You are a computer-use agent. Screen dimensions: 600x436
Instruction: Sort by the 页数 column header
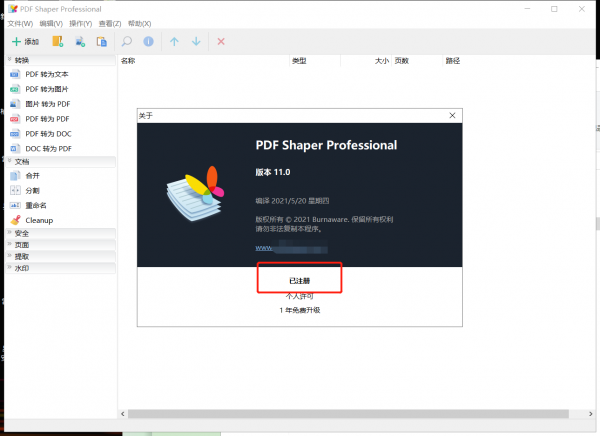[417, 60]
